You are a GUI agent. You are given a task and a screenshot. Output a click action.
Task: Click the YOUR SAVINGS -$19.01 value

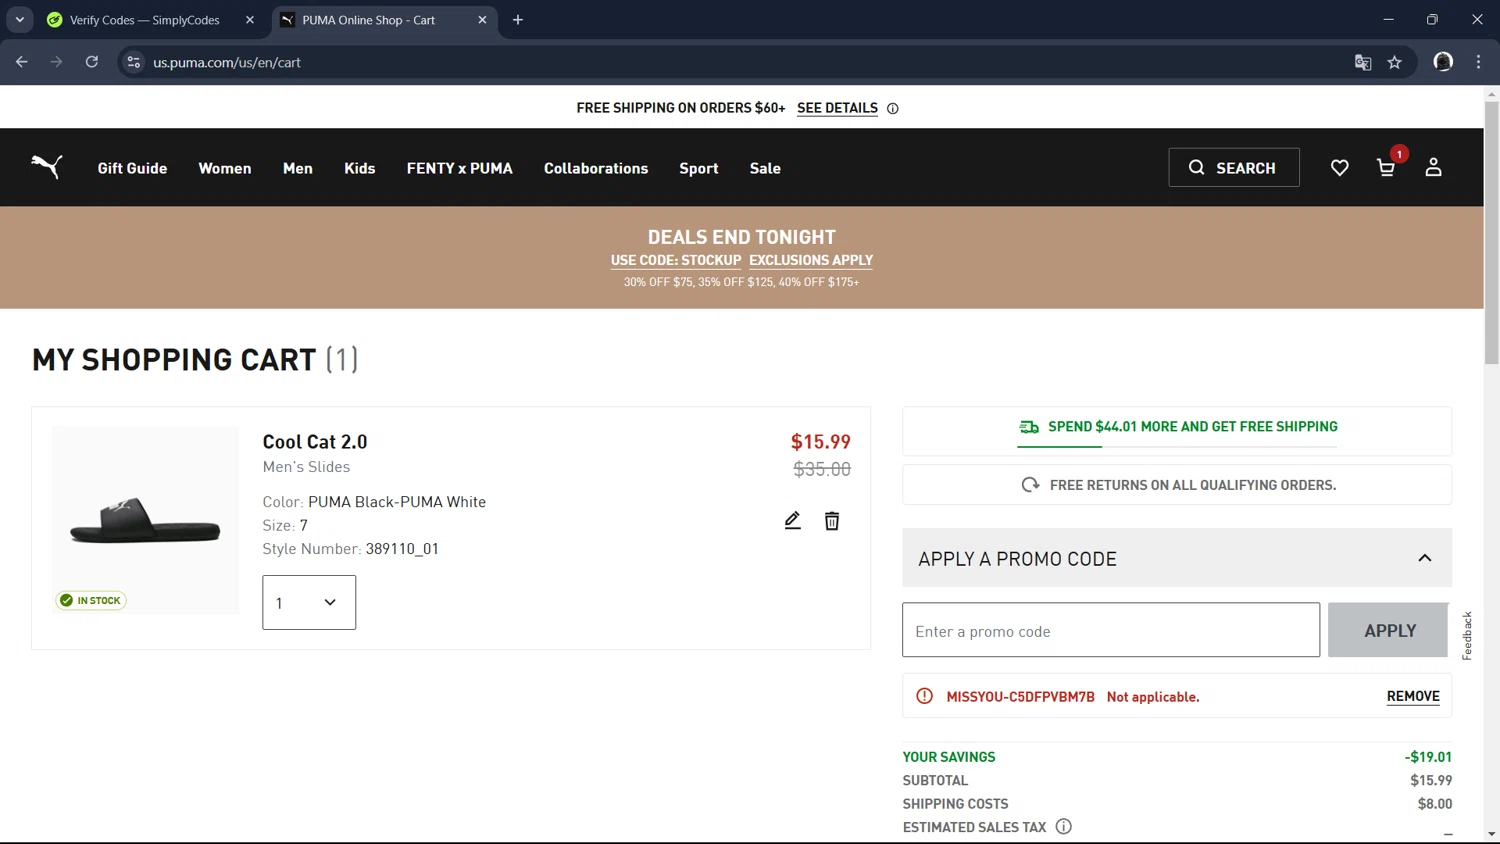point(1428,757)
